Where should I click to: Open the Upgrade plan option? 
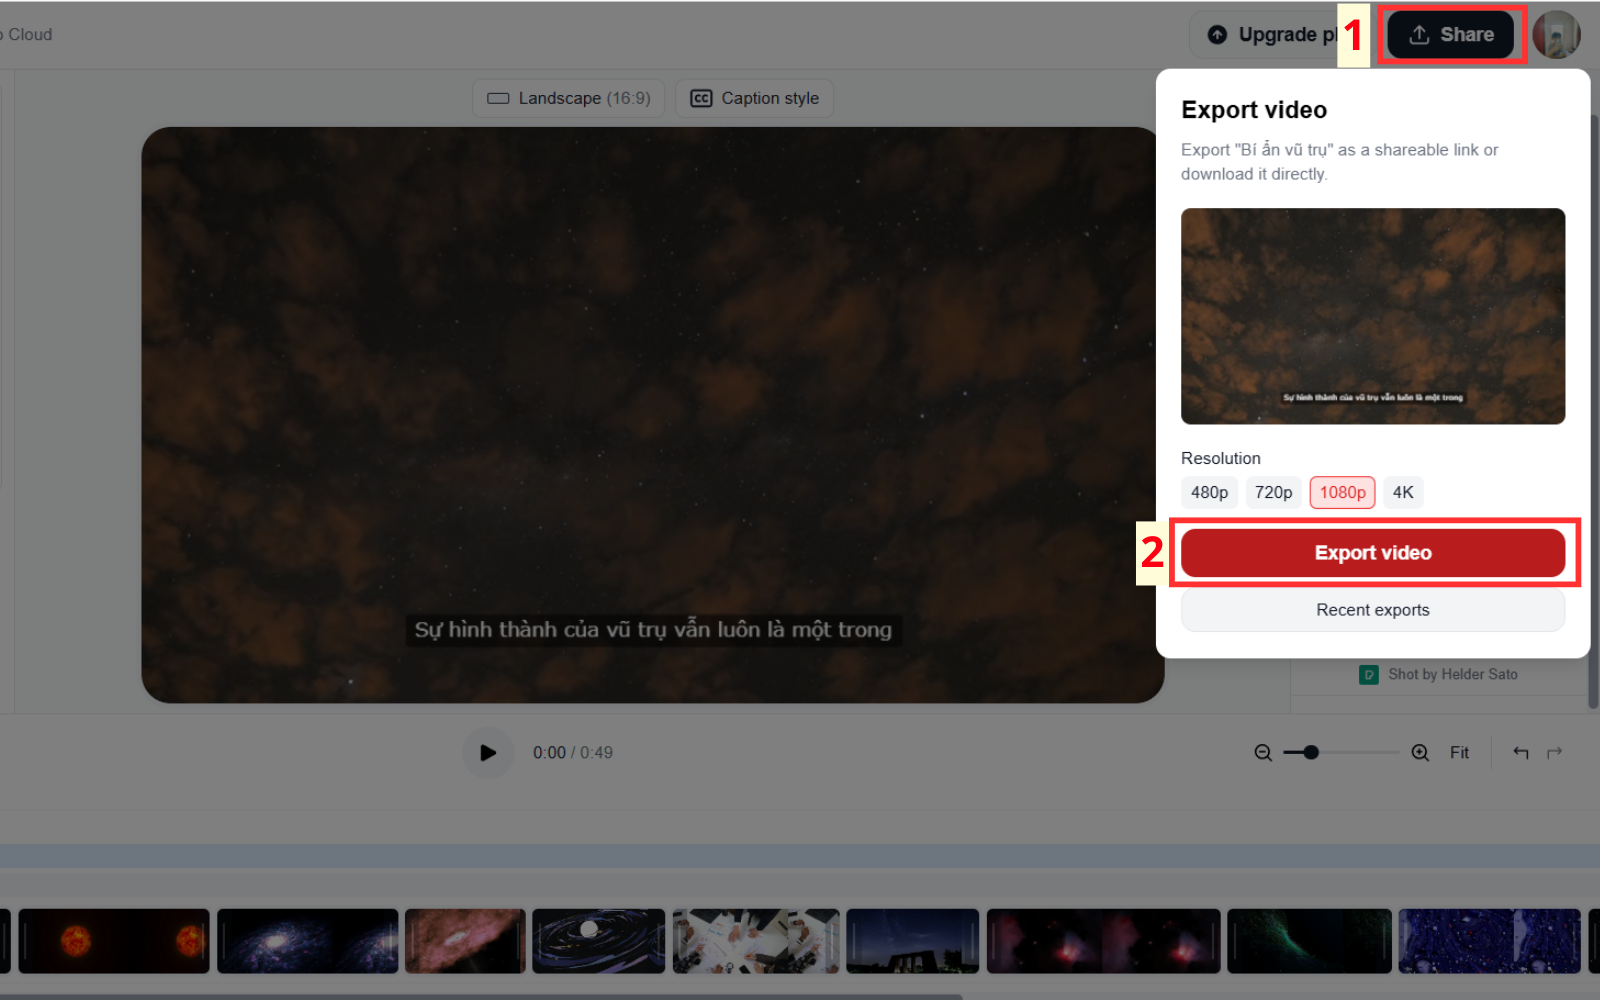1265,35
